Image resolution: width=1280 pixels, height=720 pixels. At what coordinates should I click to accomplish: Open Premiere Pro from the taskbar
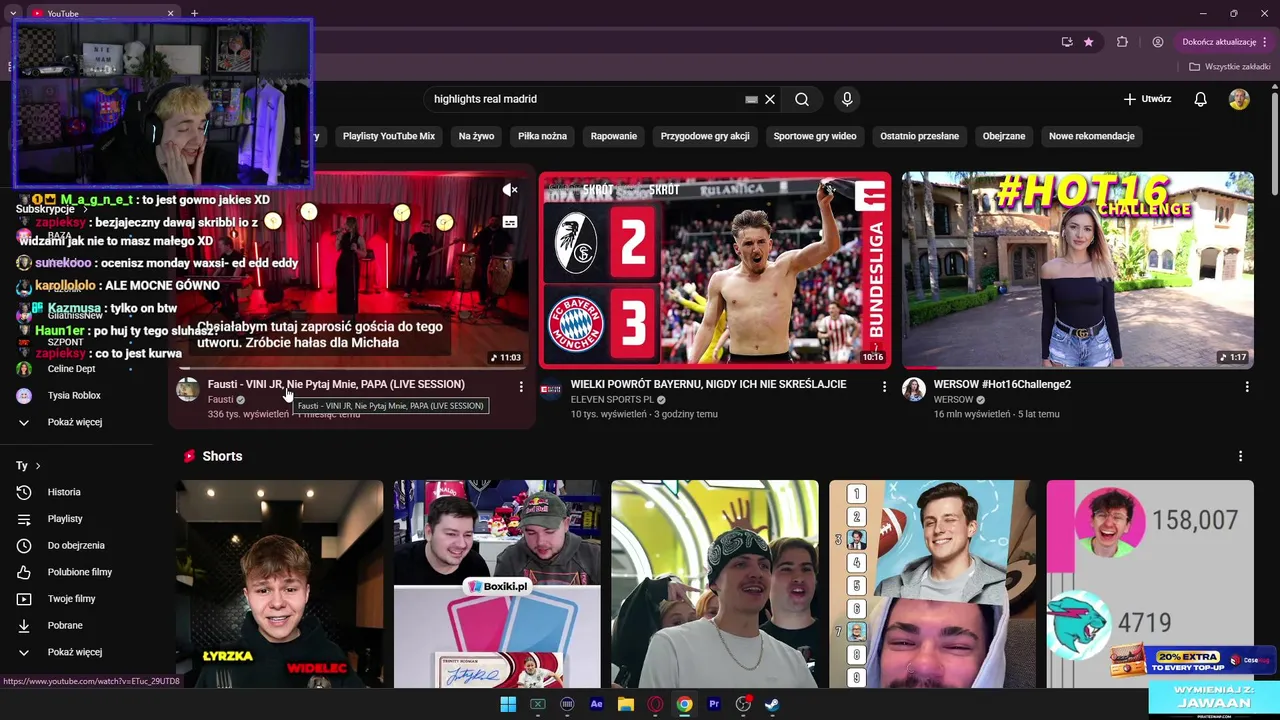pos(714,704)
